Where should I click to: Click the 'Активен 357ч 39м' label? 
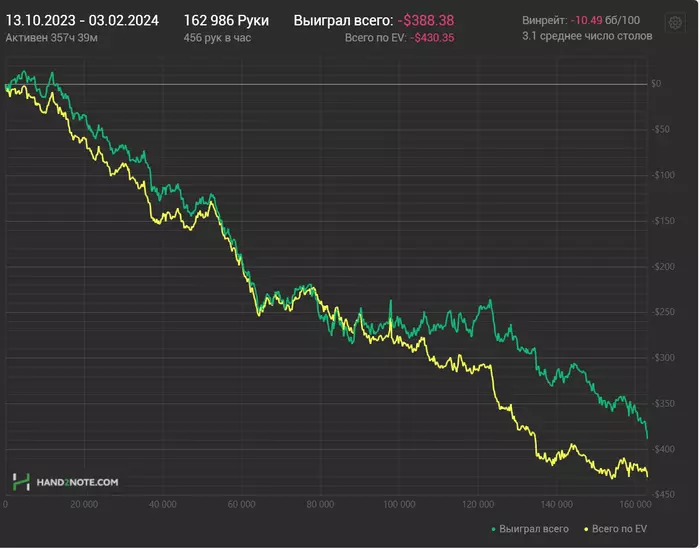coord(45,37)
